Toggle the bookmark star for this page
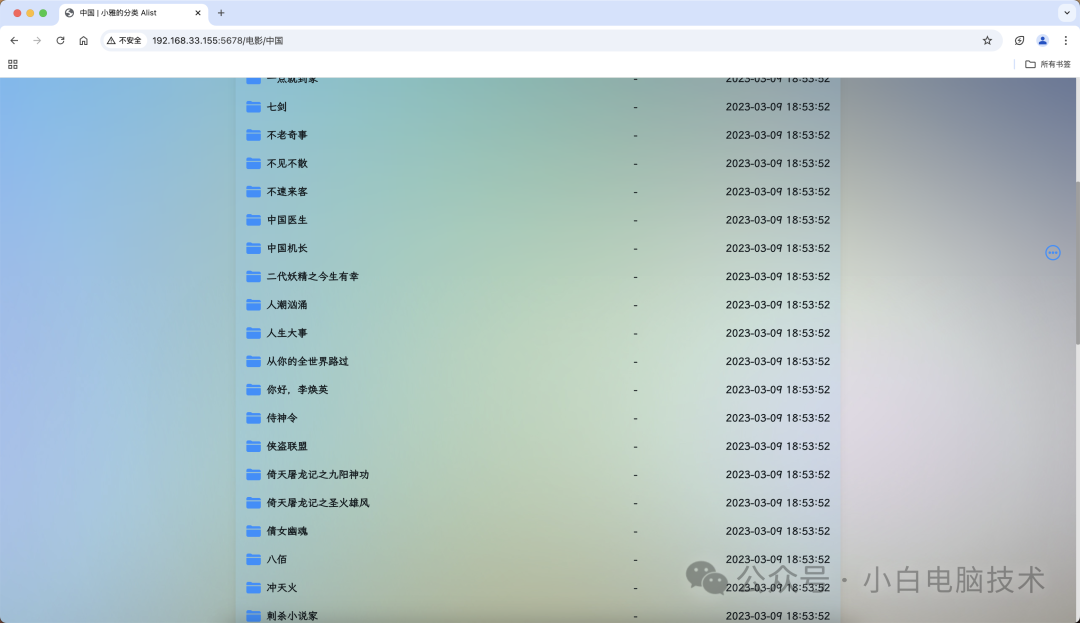 point(987,40)
